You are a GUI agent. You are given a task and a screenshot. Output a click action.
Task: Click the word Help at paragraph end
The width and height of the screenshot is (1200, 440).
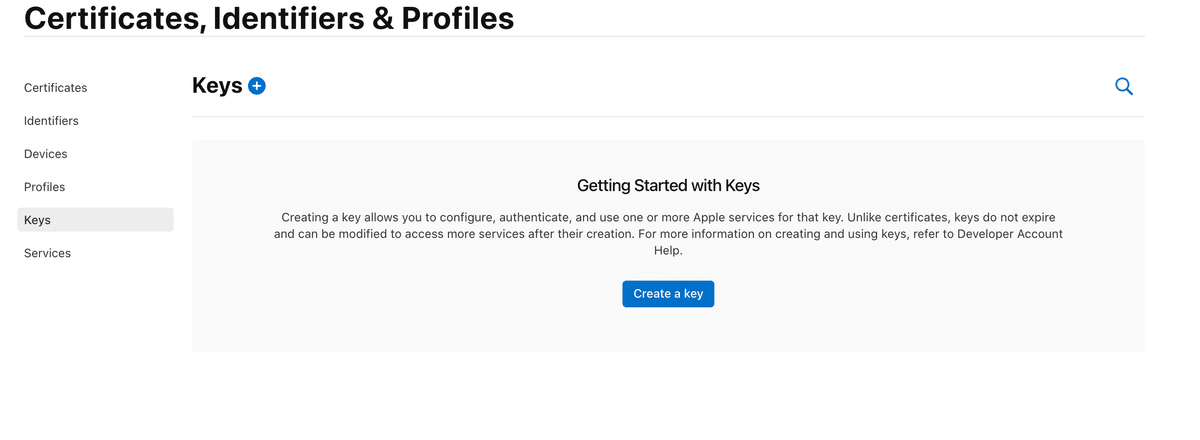pyautogui.click(x=668, y=251)
